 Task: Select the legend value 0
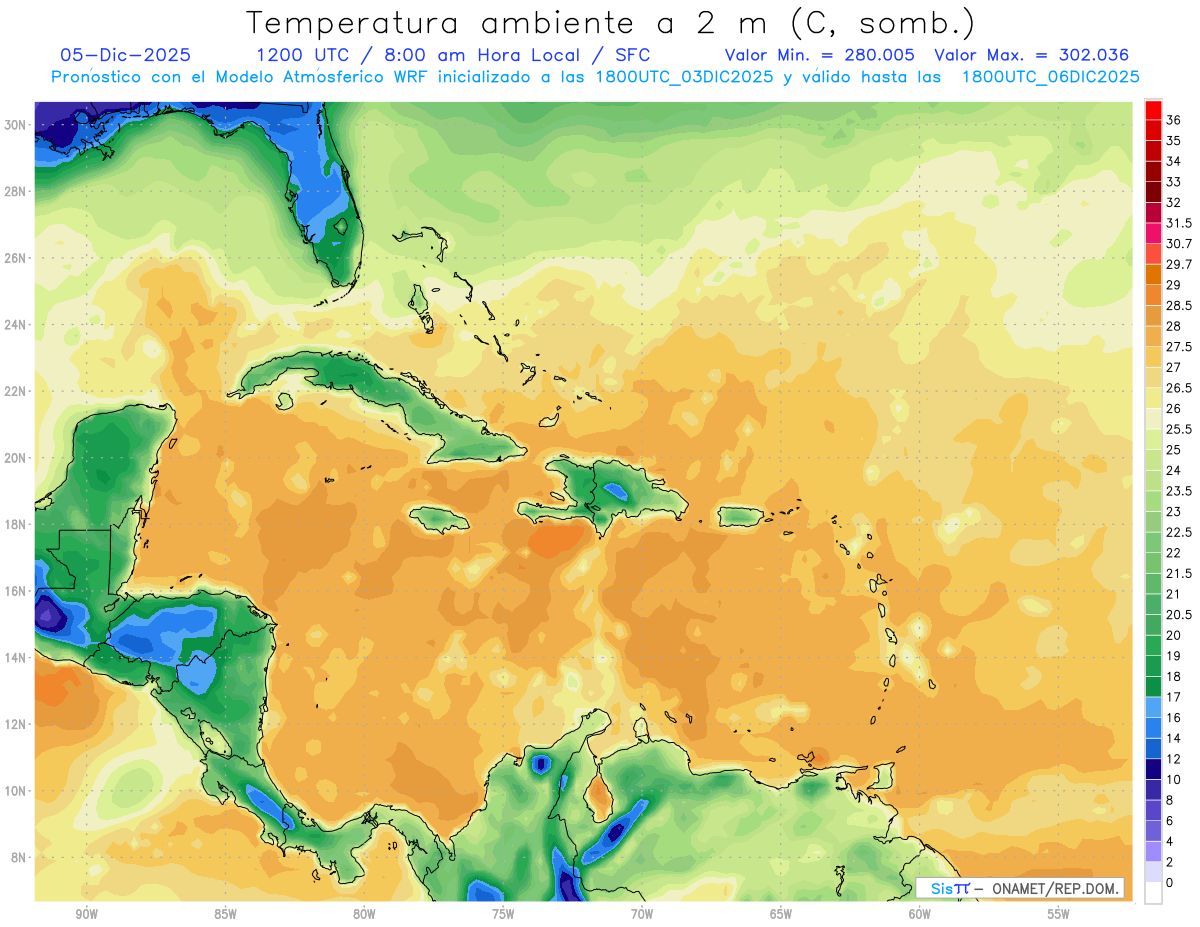[1170, 882]
